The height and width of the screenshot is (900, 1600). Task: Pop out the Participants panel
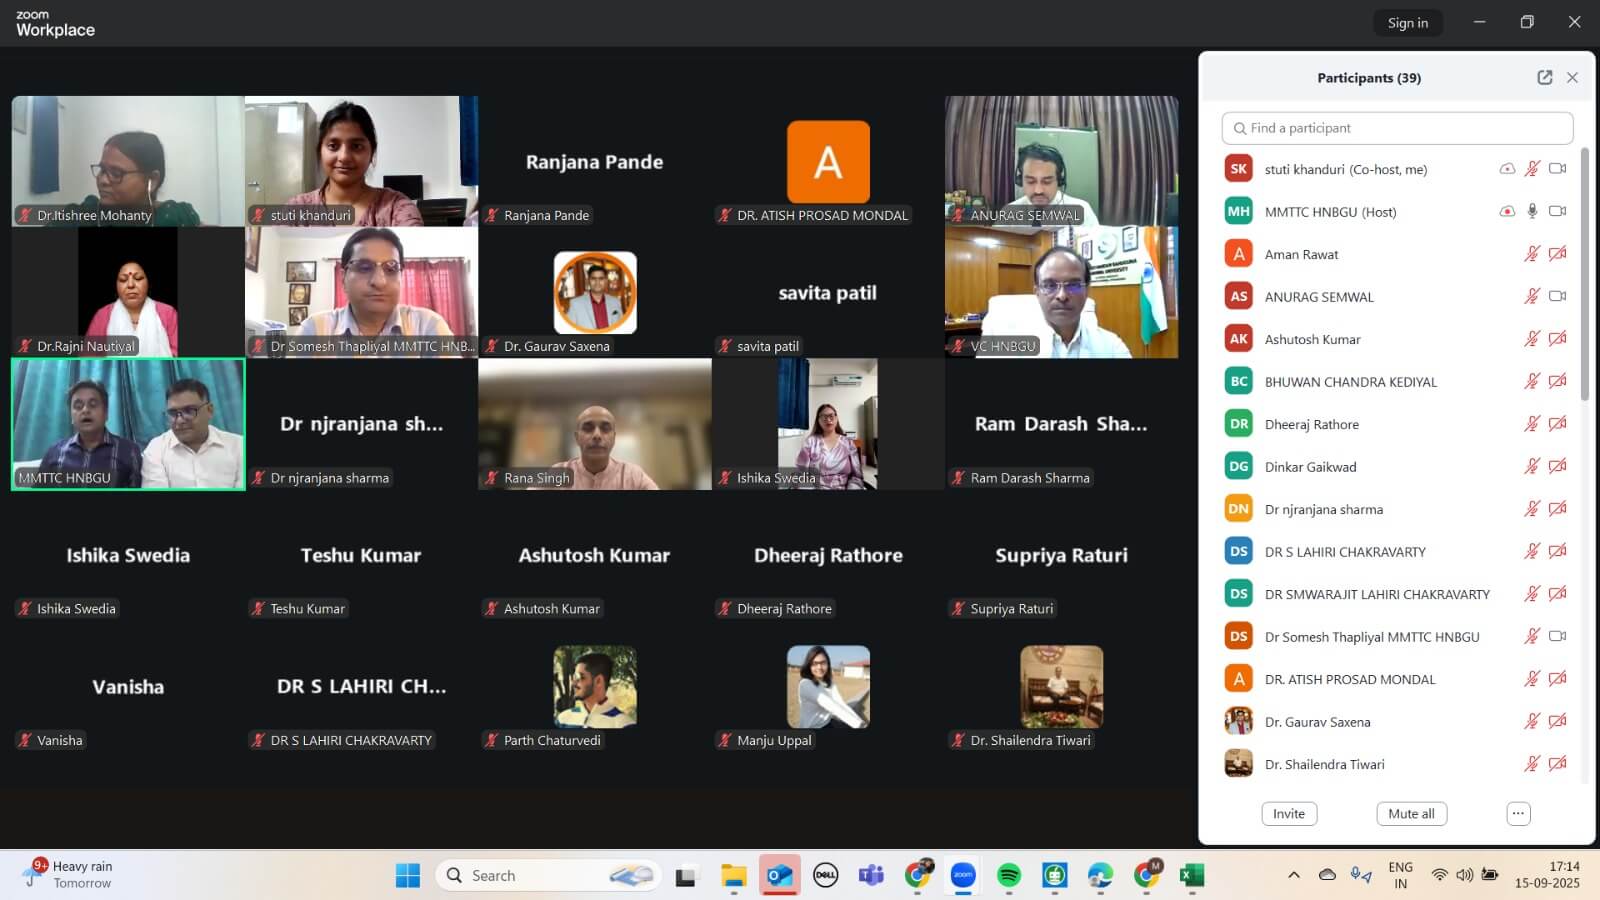click(1544, 78)
